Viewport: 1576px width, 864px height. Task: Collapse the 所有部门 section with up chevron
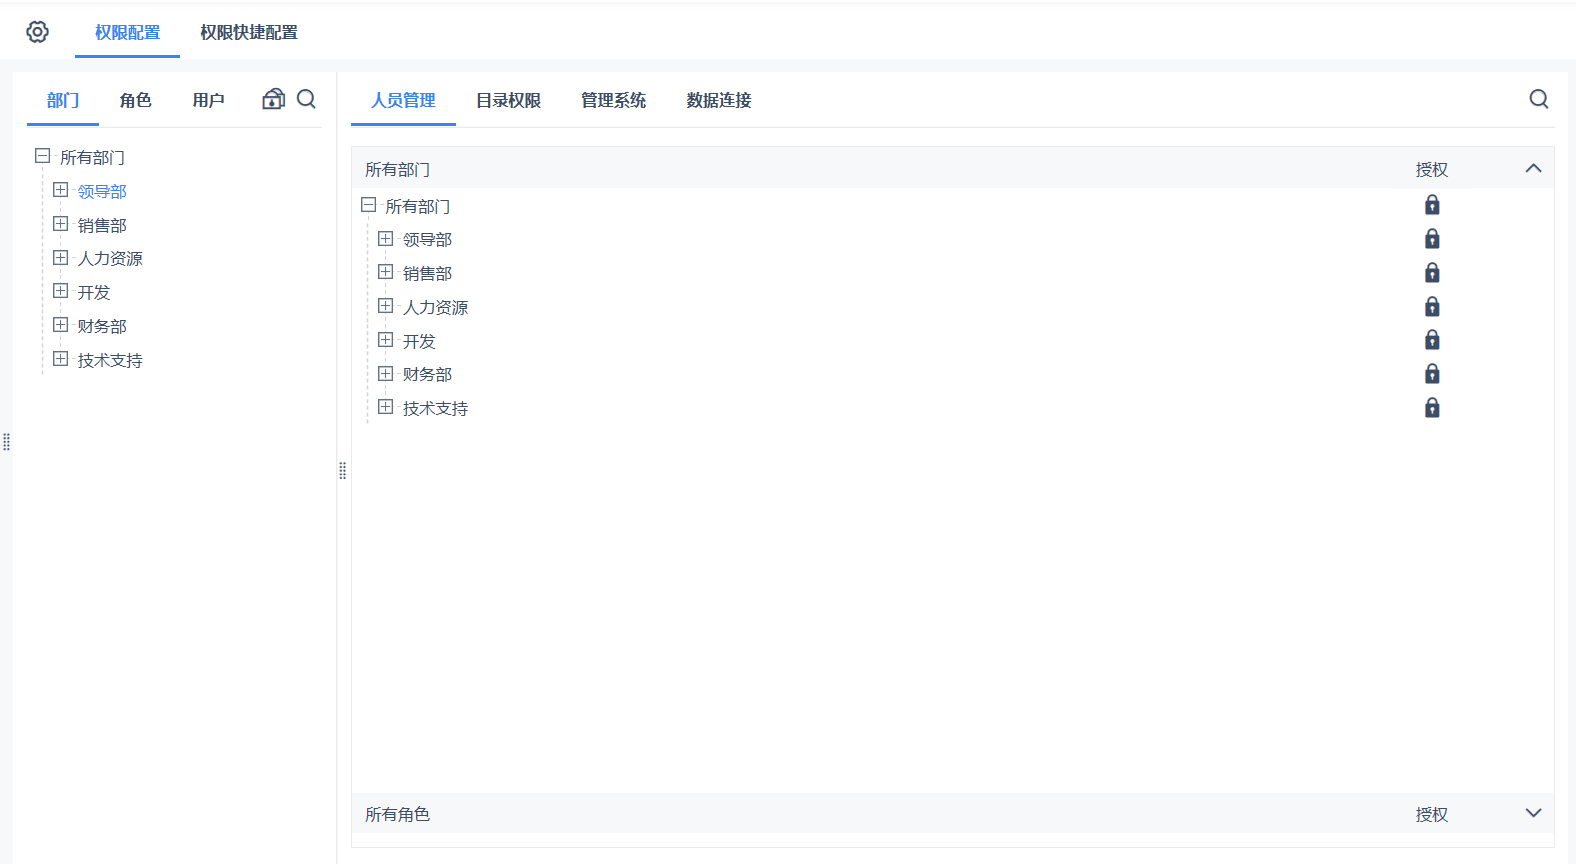[1533, 168]
